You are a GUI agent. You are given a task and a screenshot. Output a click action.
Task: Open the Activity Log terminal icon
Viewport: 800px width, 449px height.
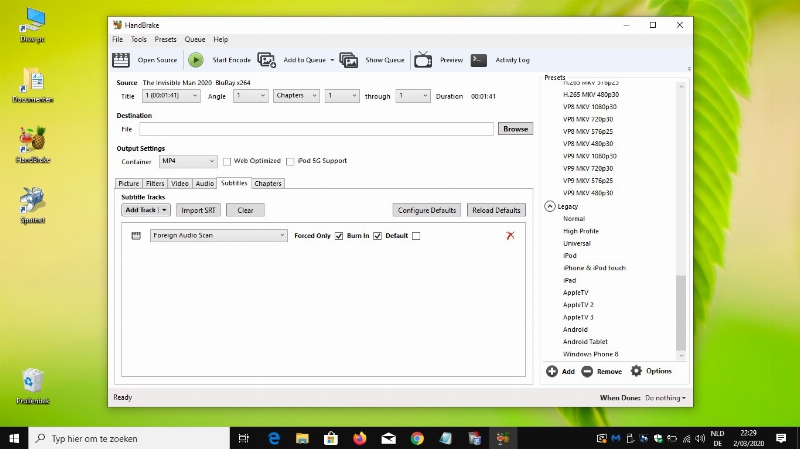(479, 60)
